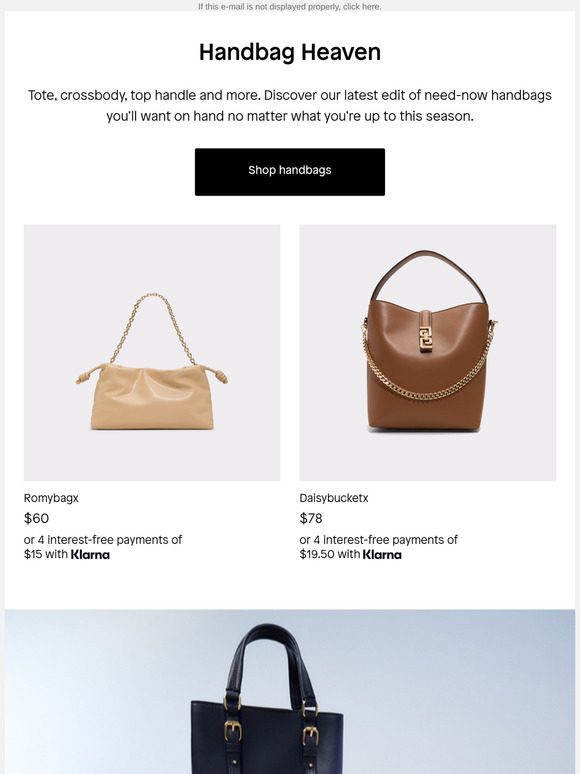Select the Daisybucketx product name
Screen dimensions: 580x774
[334, 498]
